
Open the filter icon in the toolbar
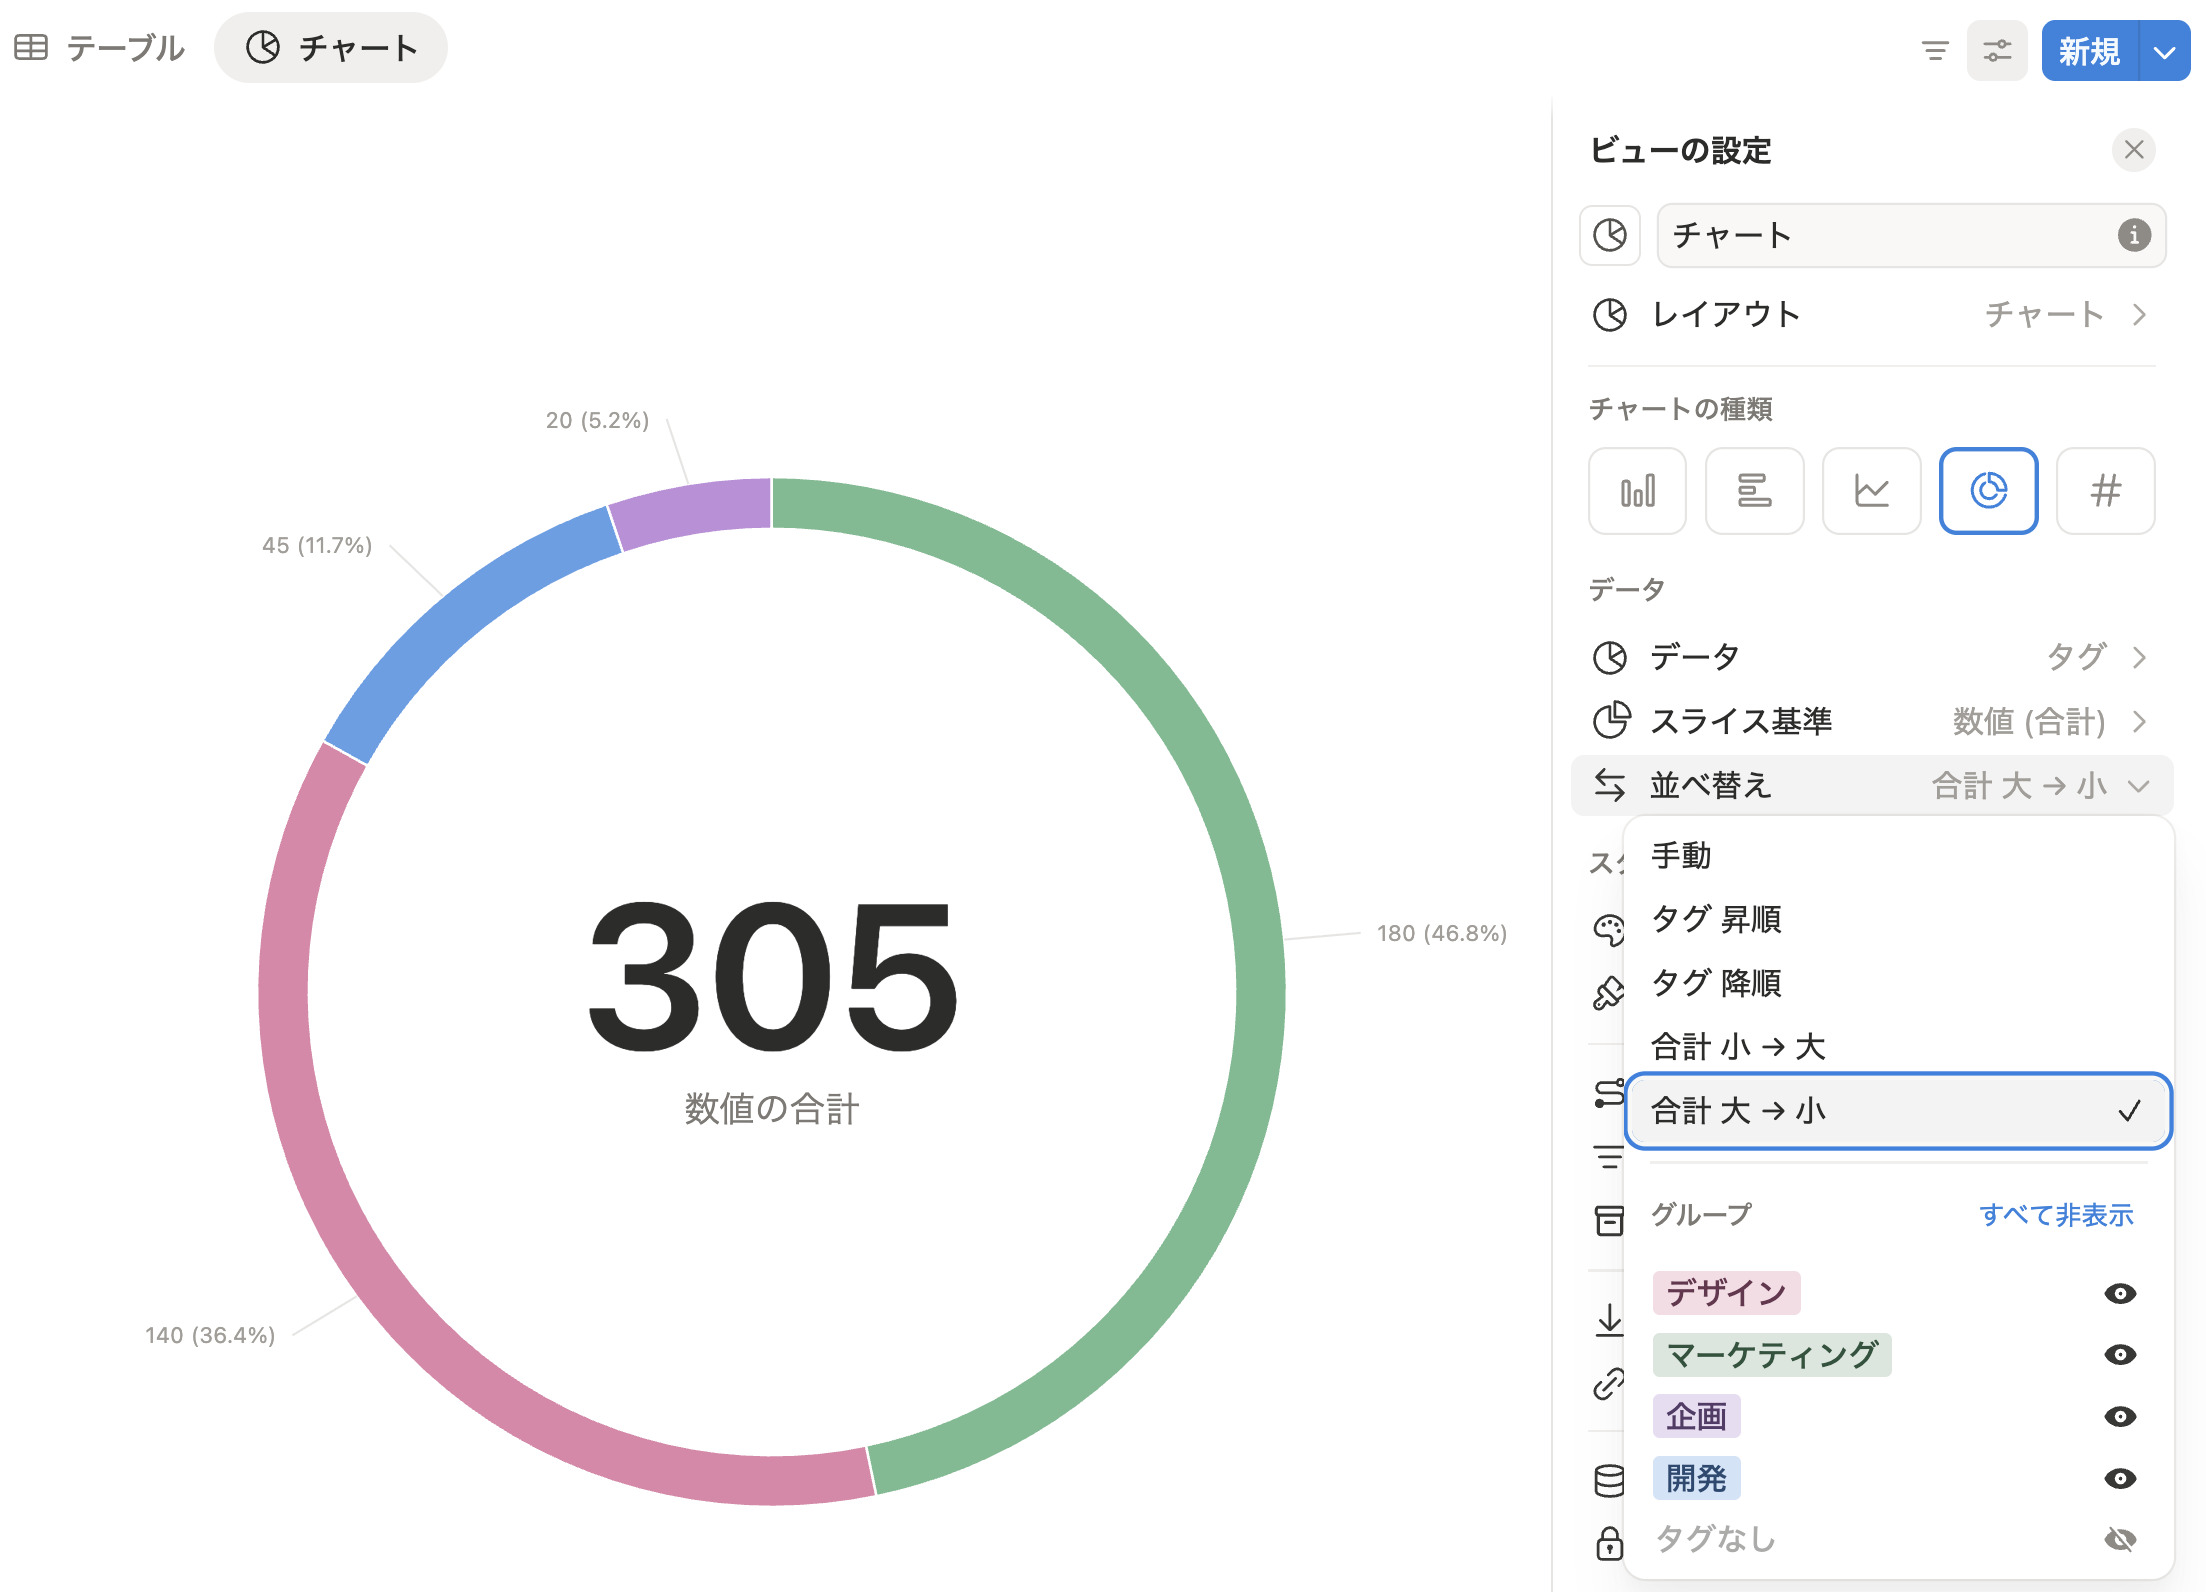point(1936,49)
